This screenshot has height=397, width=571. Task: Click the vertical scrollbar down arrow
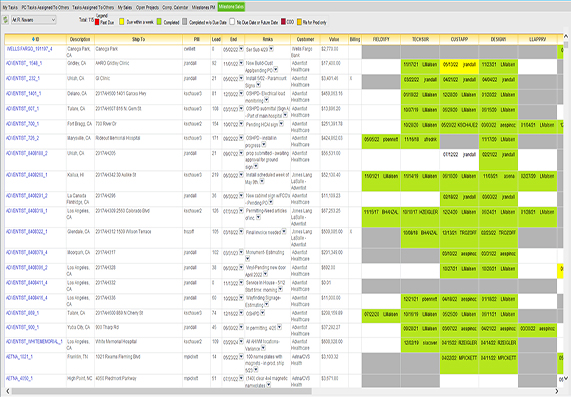tap(566, 379)
